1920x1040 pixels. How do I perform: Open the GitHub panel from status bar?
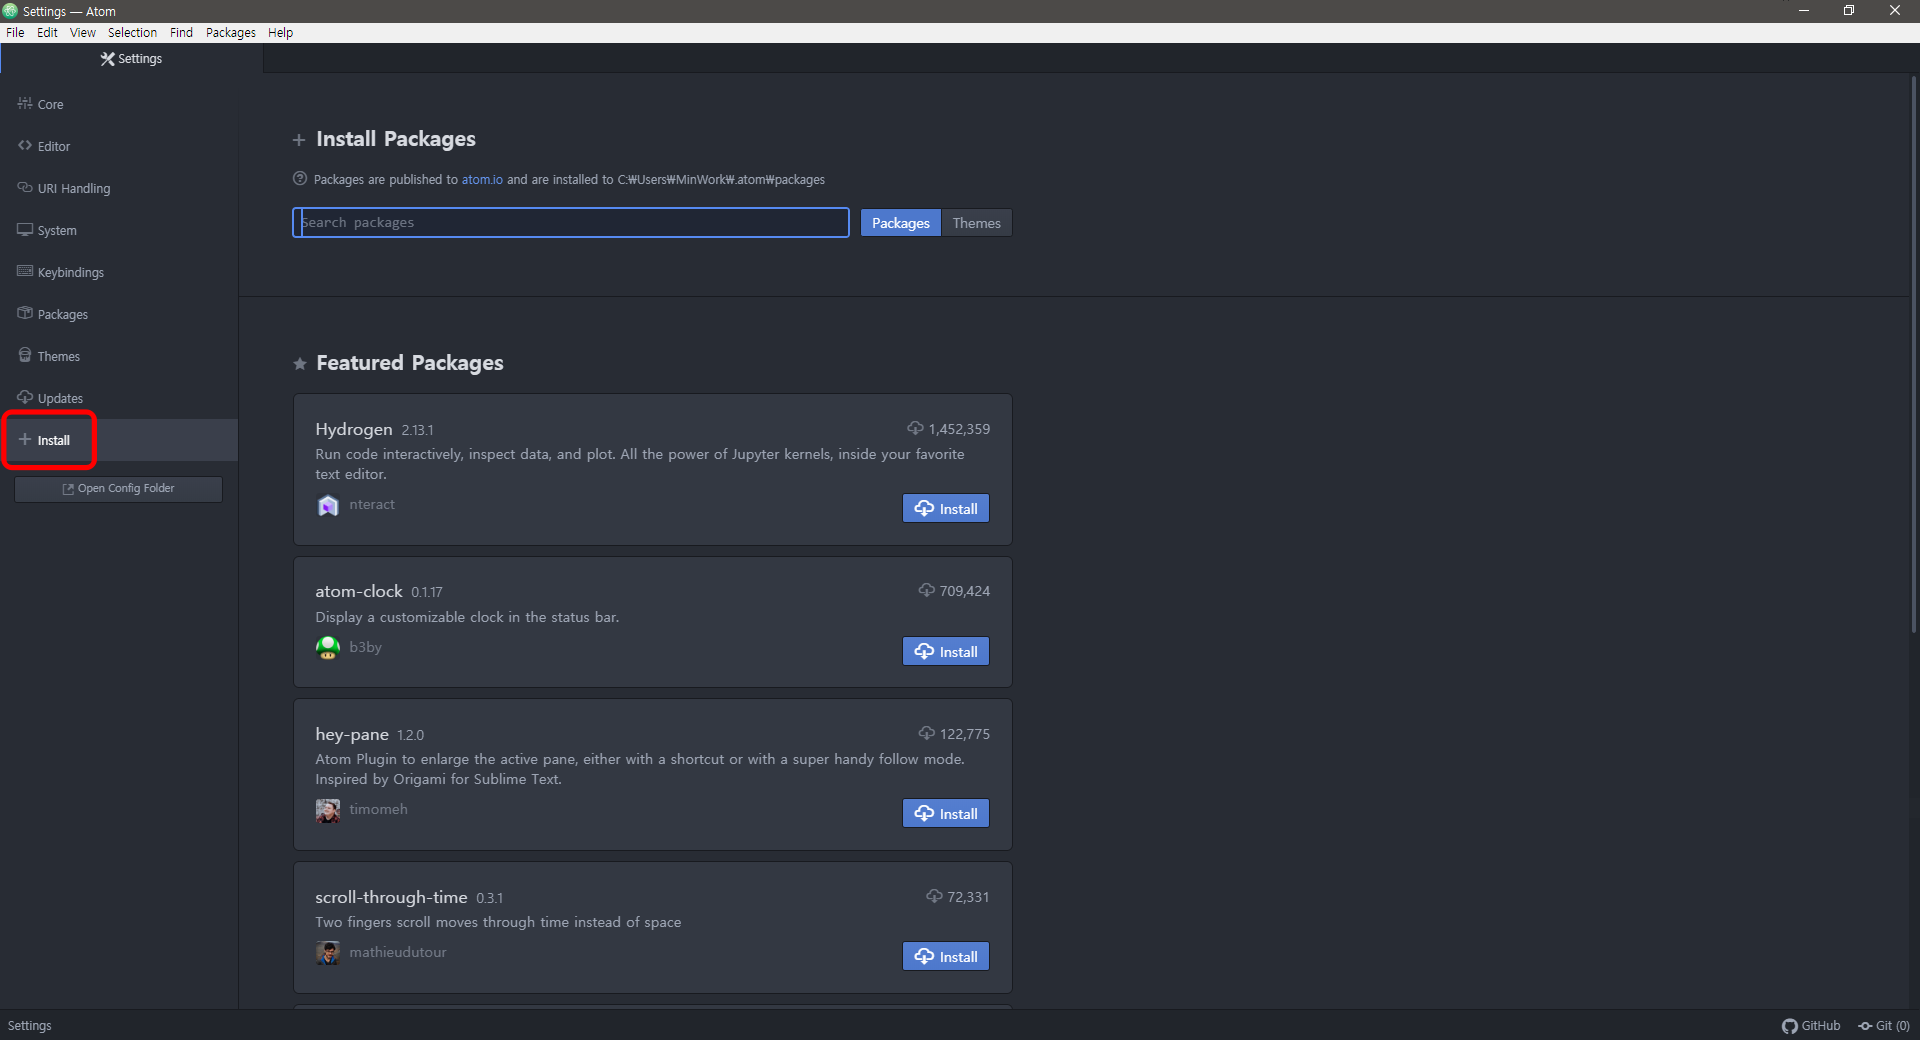click(1811, 1026)
